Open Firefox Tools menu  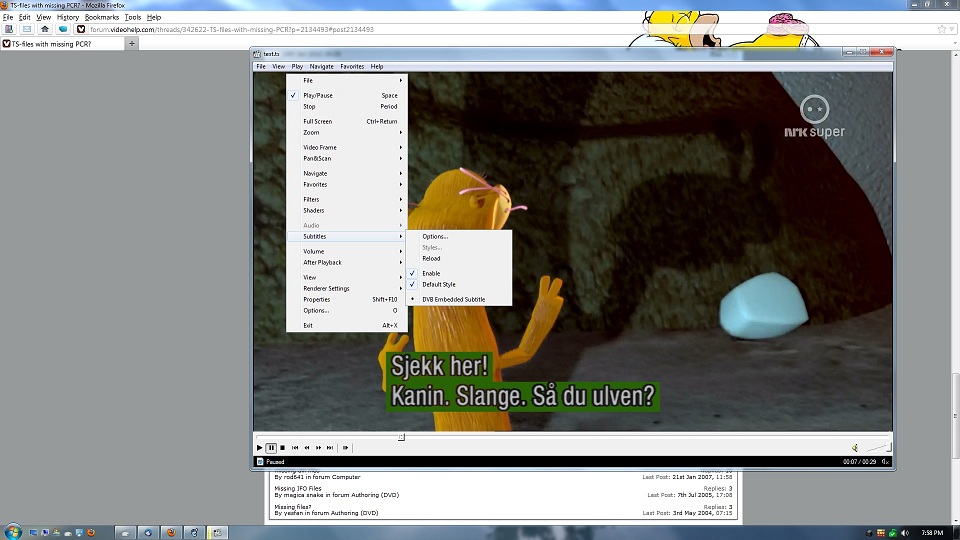tap(133, 17)
